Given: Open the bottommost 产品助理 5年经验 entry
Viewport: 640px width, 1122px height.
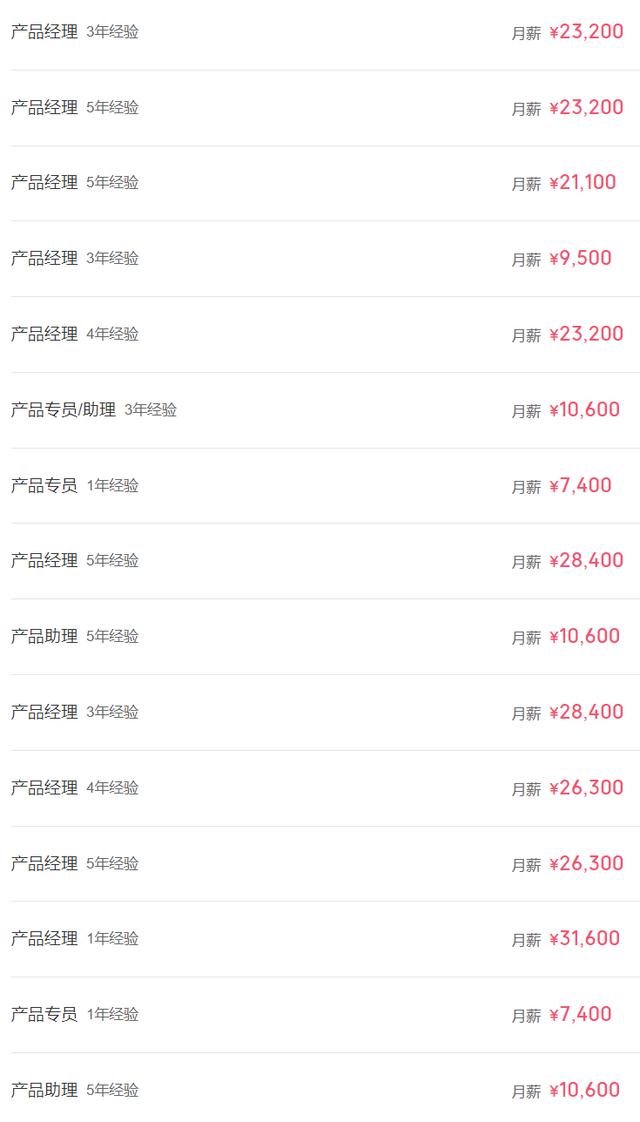Looking at the screenshot, I should coord(44,1091).
